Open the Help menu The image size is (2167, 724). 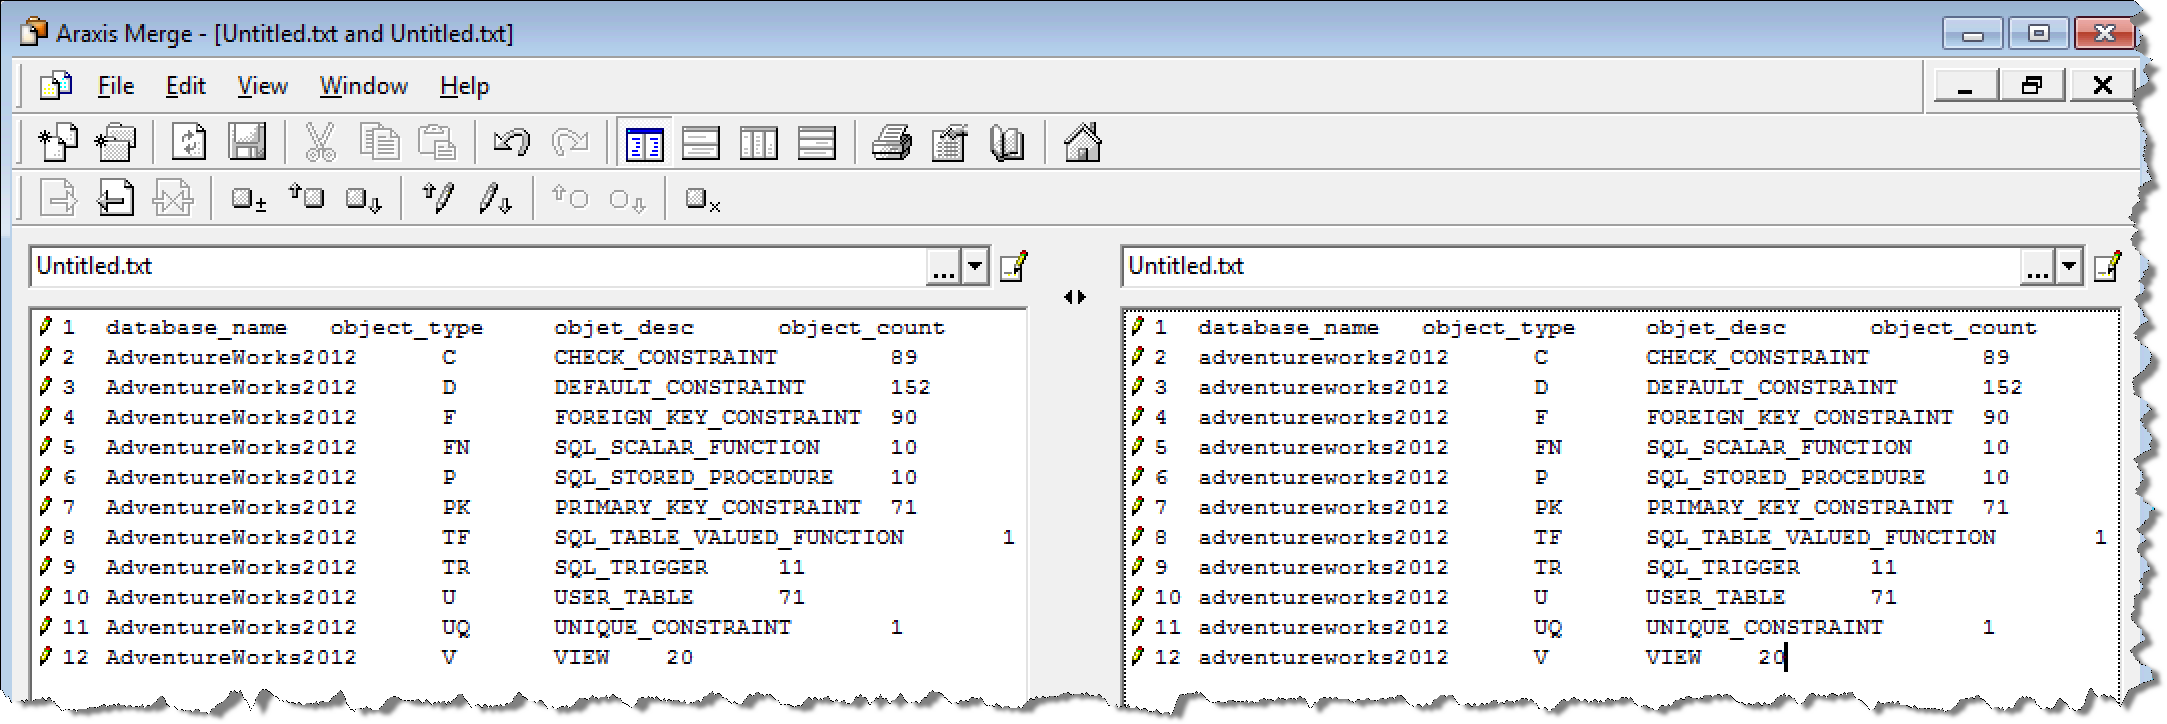click(x=464, y=86)
